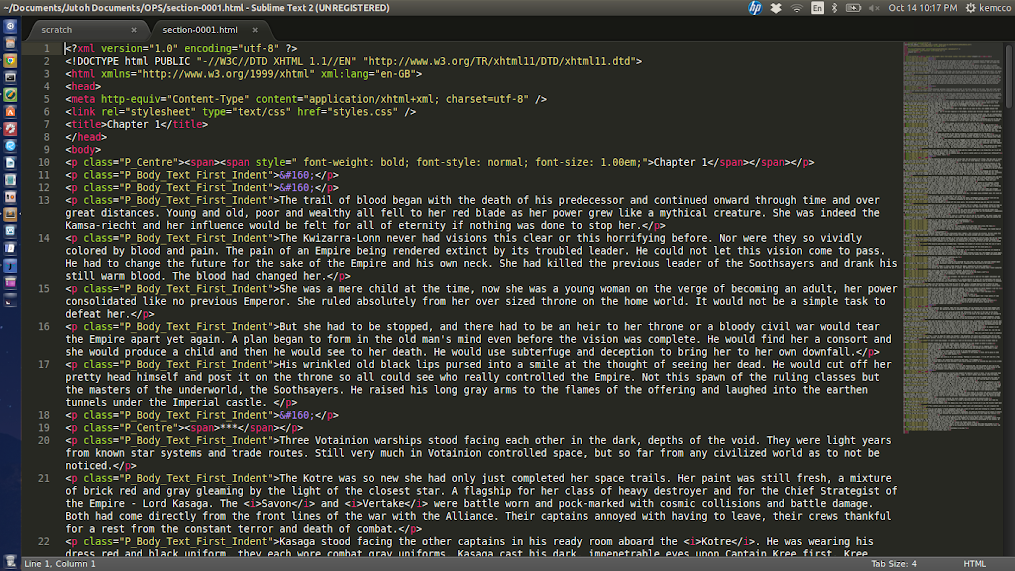Open the Tab Size: 4 selector
The height and width of the screenshot is (571, 1015).
point(894,564)
